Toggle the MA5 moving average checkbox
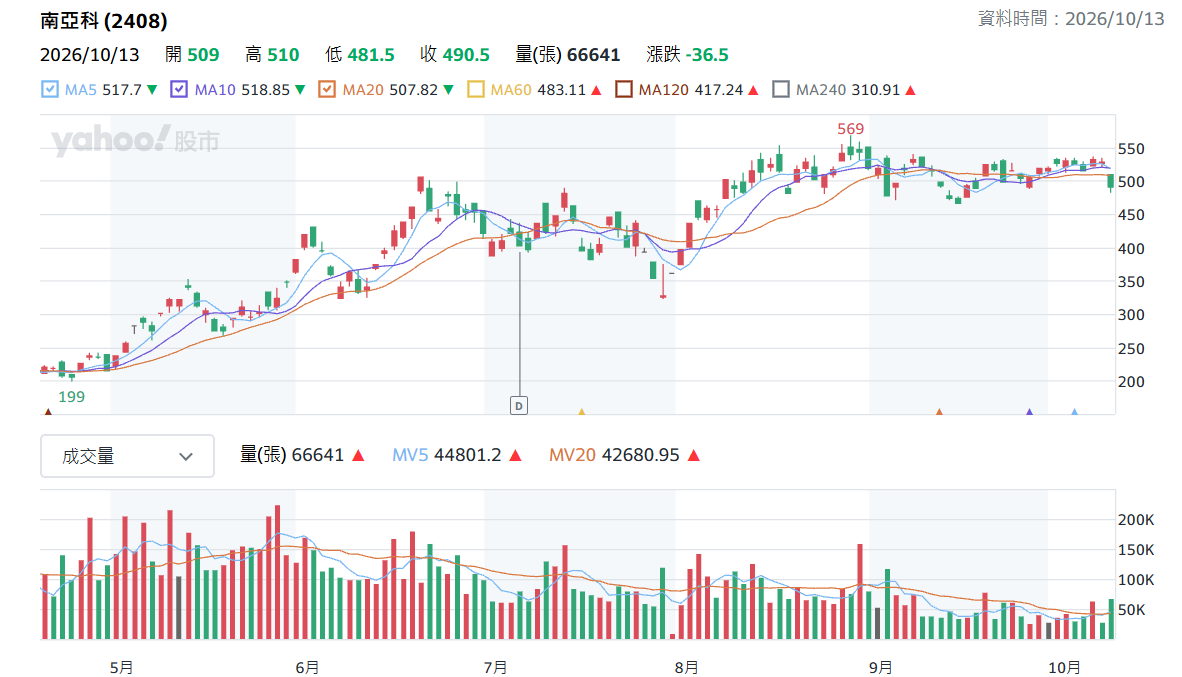The width and height of the screenshot is (1182, 677). [50, 90]
